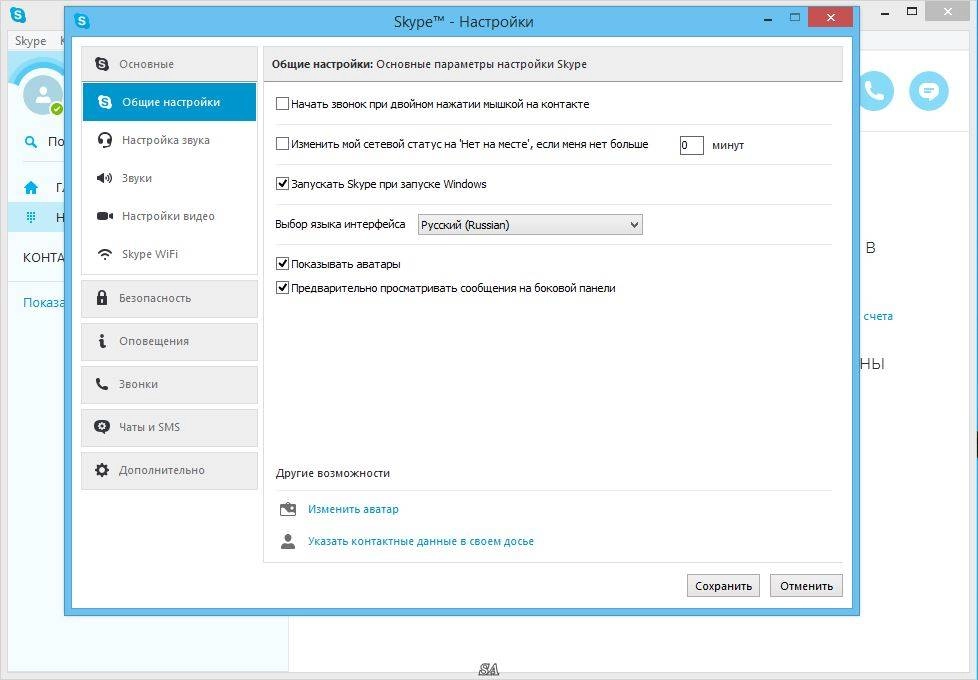Screen dimensions: 978x680
Task: Enable call on double-click checkbox
Action: pos(282,104)
